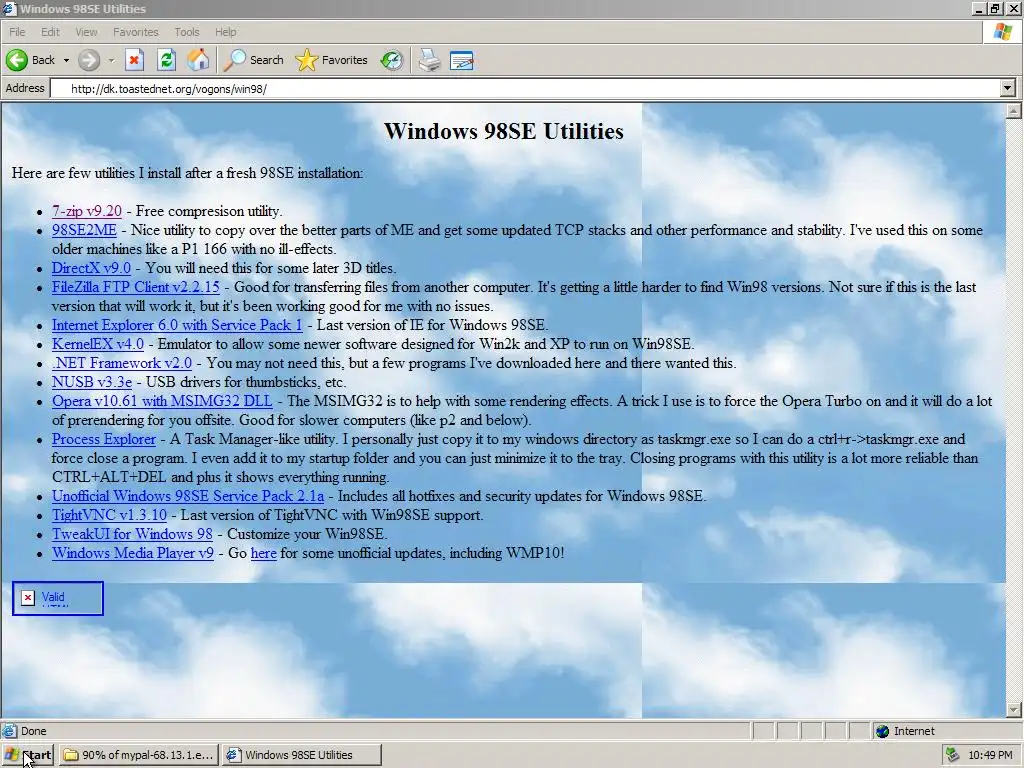Stop loading with the red X icon
This screenshot has height=768, width=1024.
pyautogui.click(x=134, y=60)
